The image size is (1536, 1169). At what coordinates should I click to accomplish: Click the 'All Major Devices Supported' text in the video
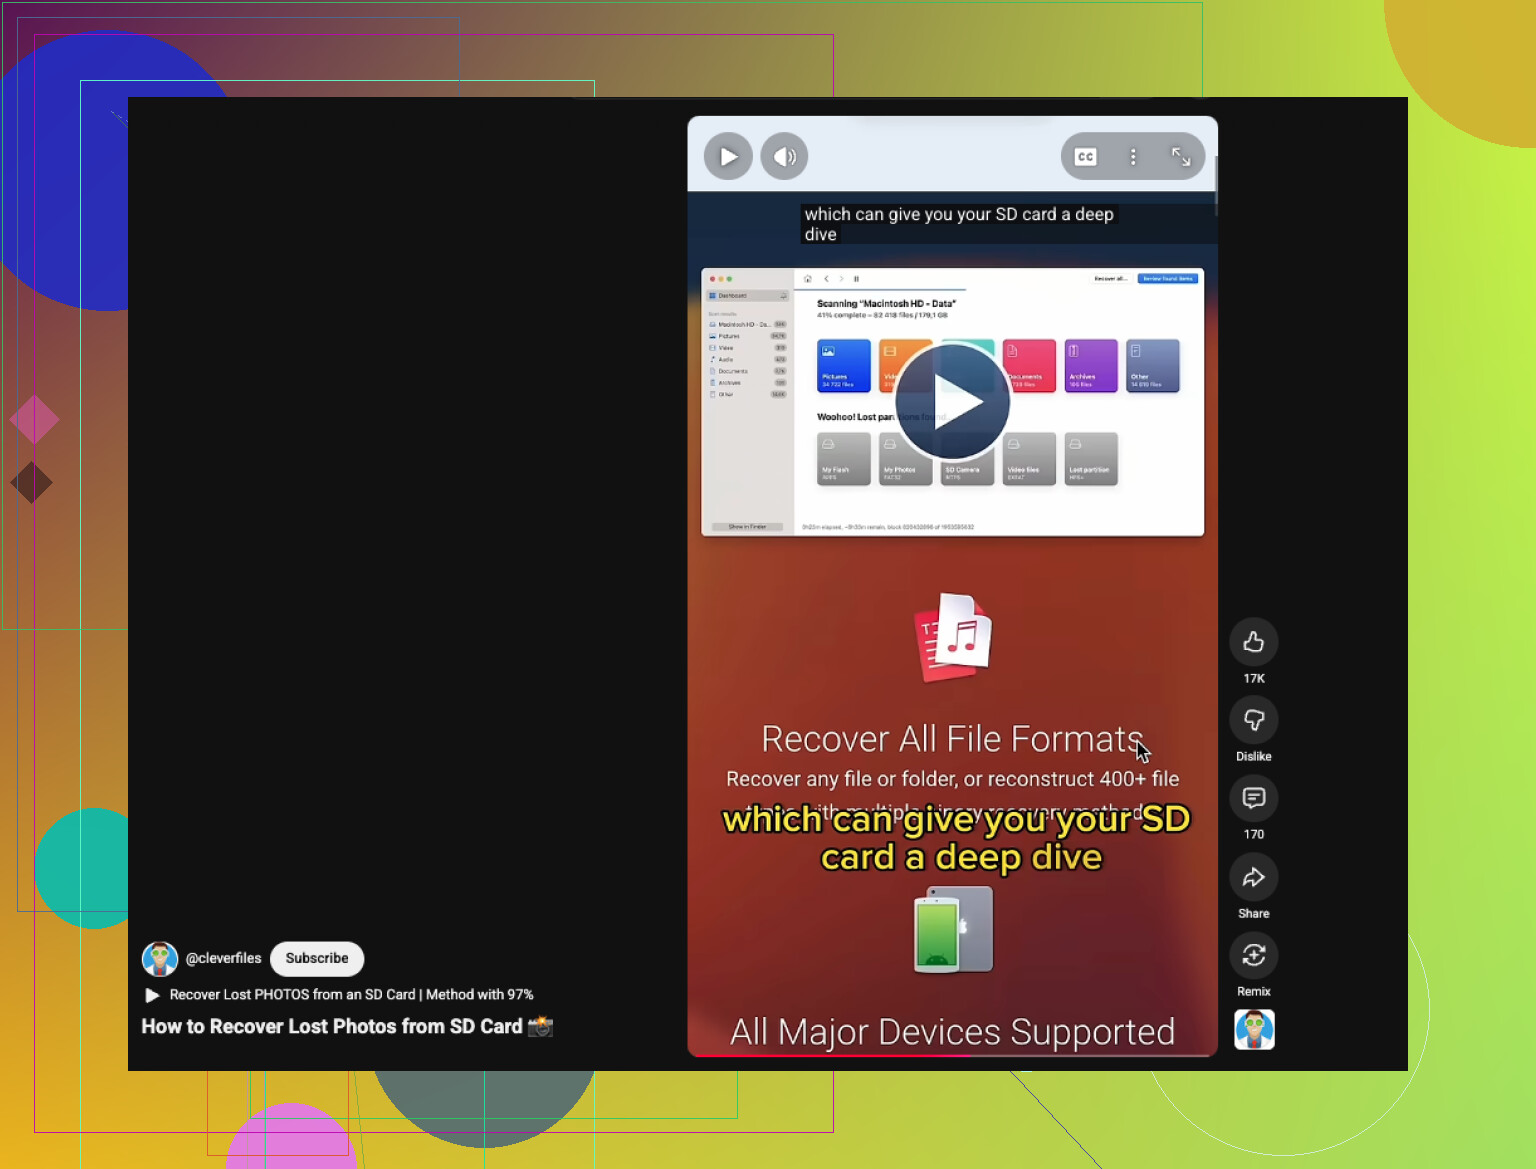point(953,1032)
